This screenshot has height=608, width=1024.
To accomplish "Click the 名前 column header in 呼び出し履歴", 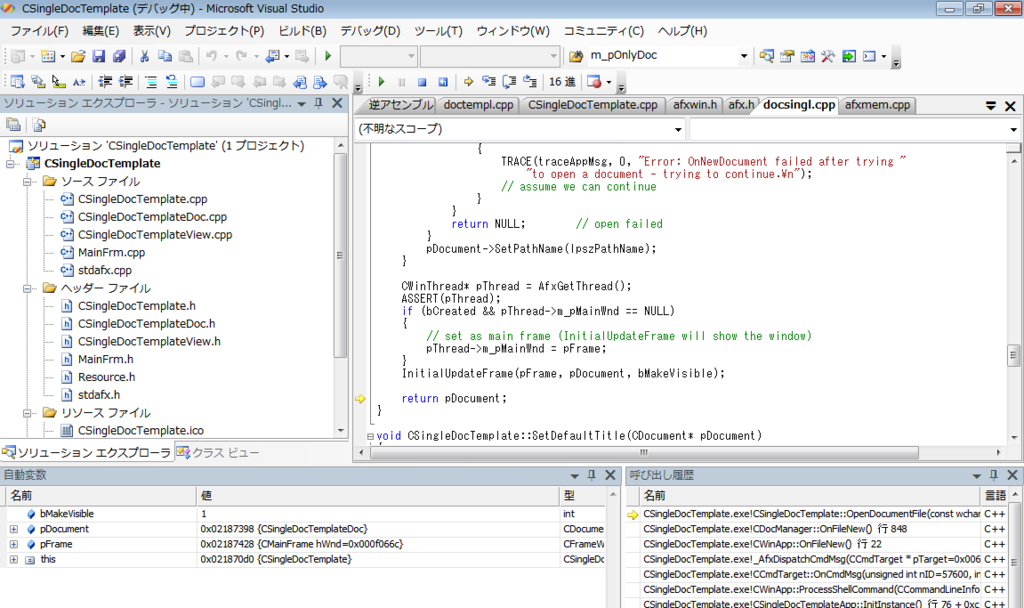I will [809, 496].
